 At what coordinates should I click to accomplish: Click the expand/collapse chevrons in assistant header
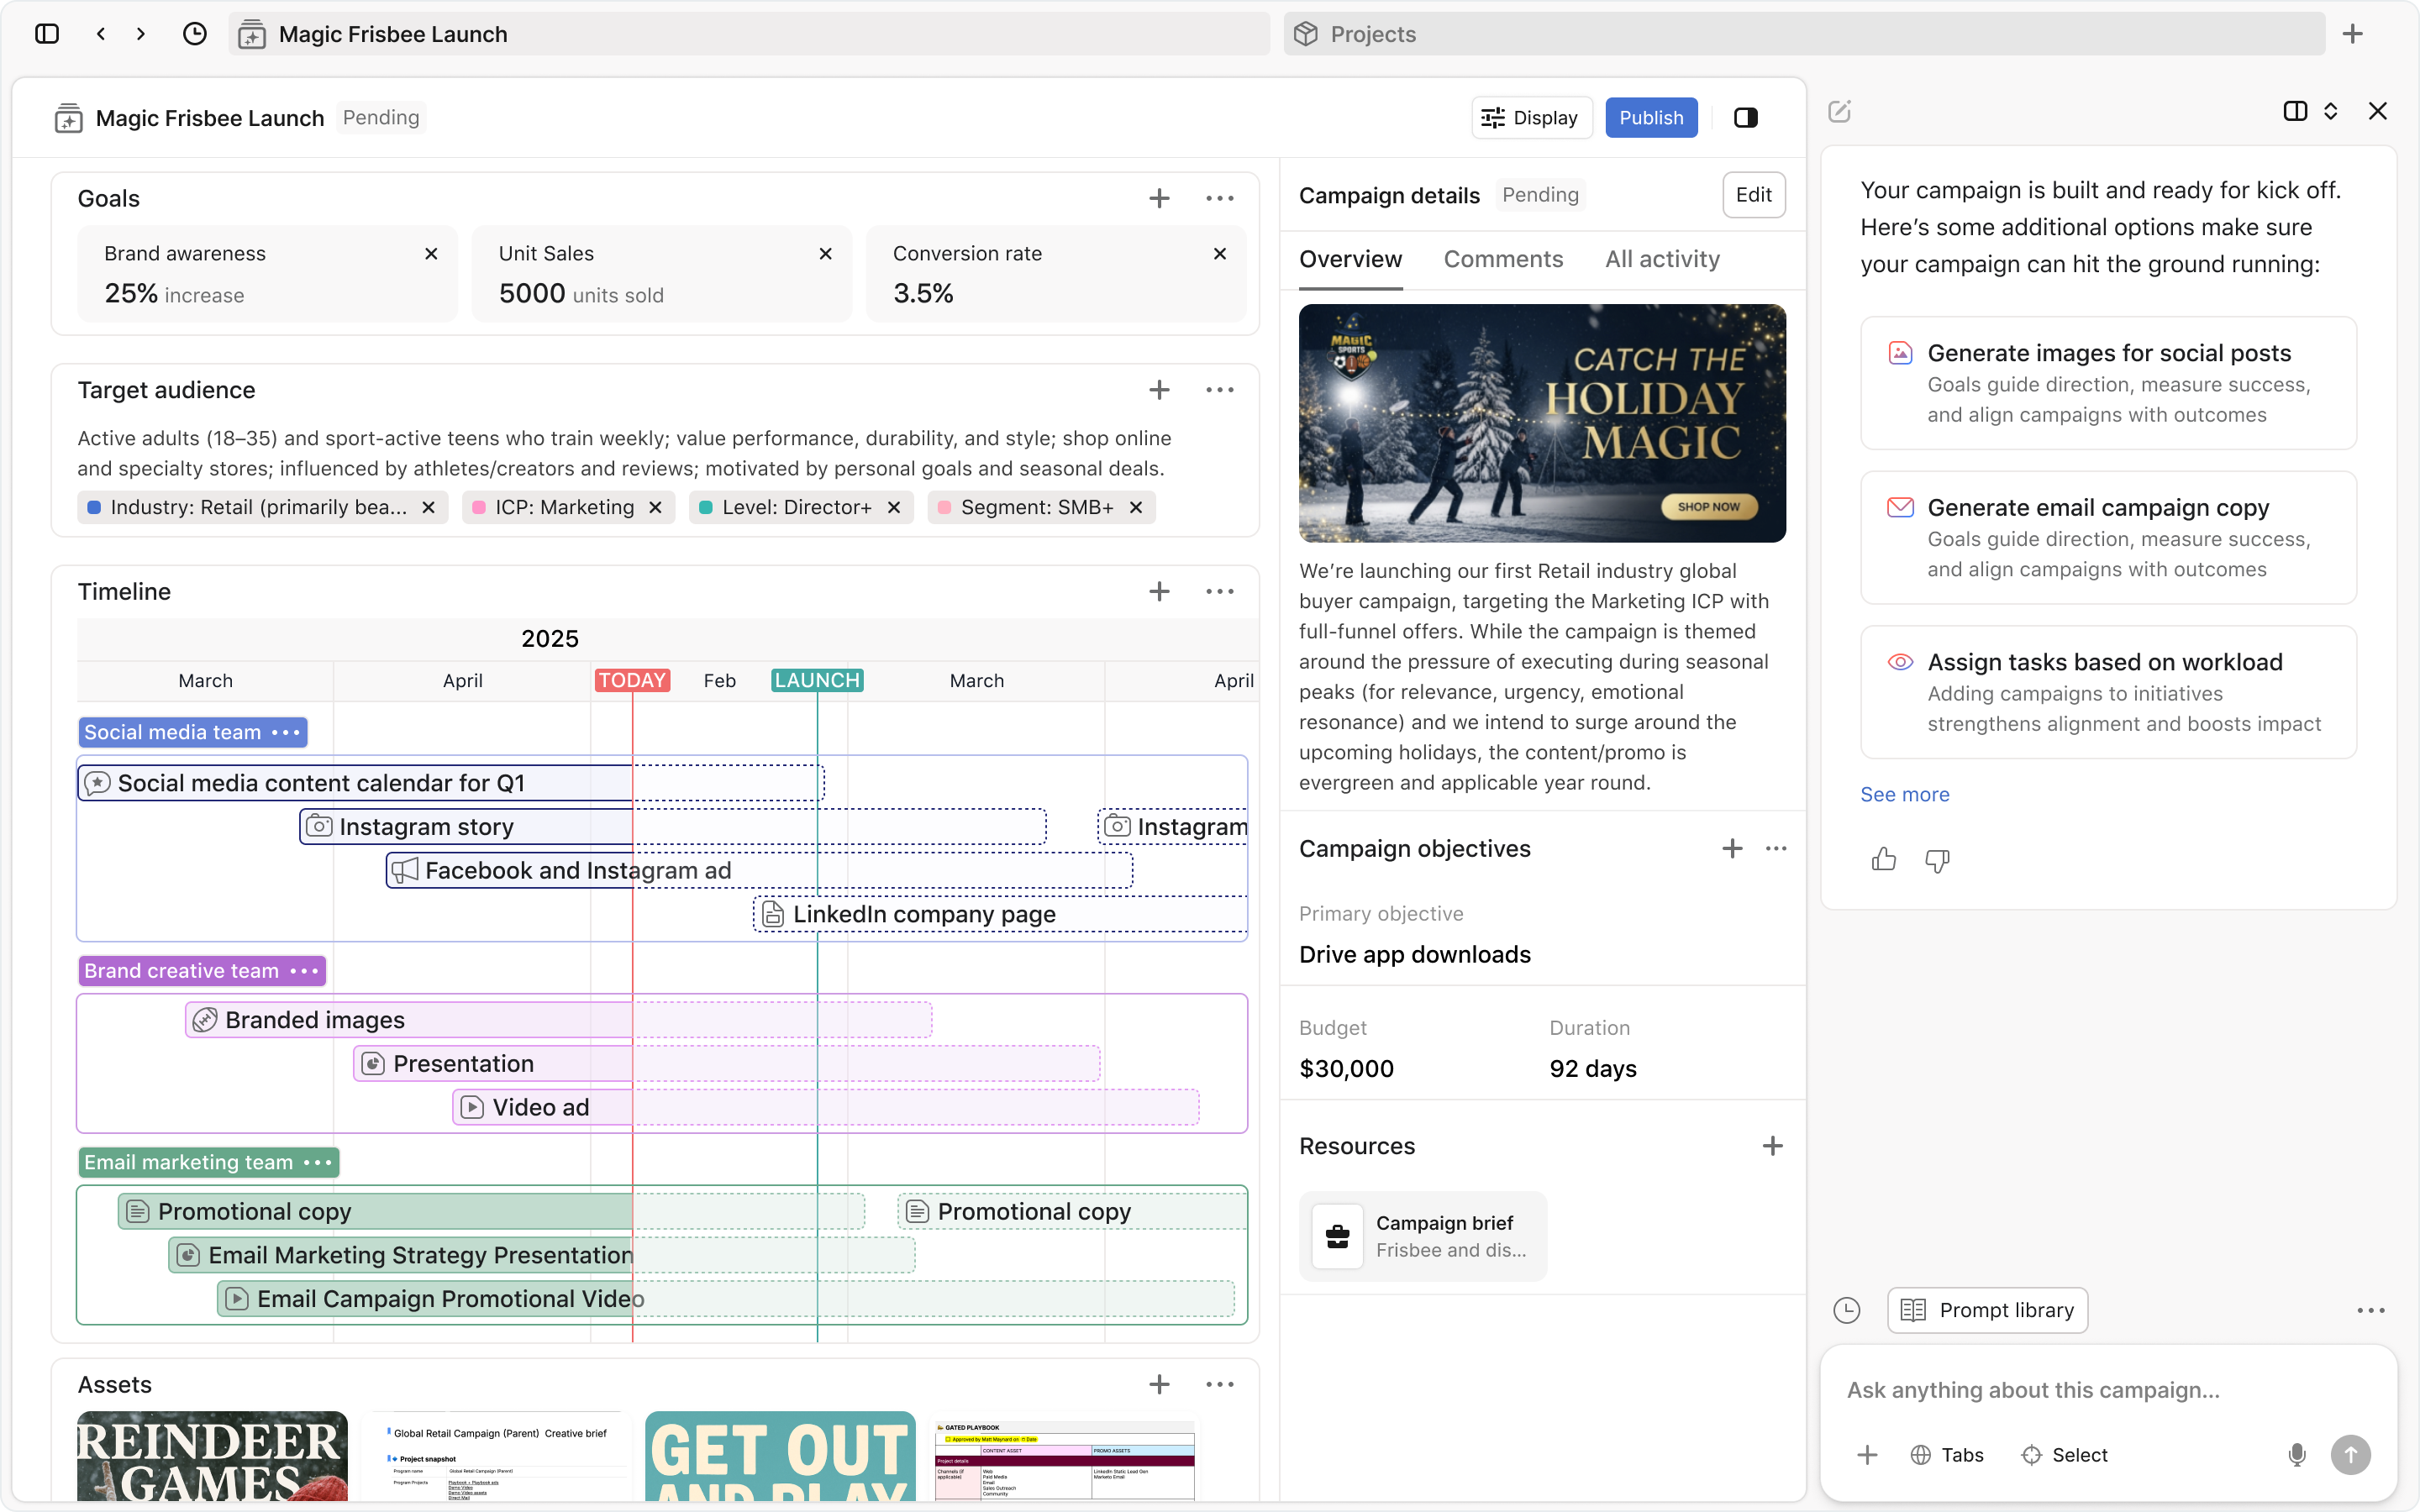(x=2331, y=111)
